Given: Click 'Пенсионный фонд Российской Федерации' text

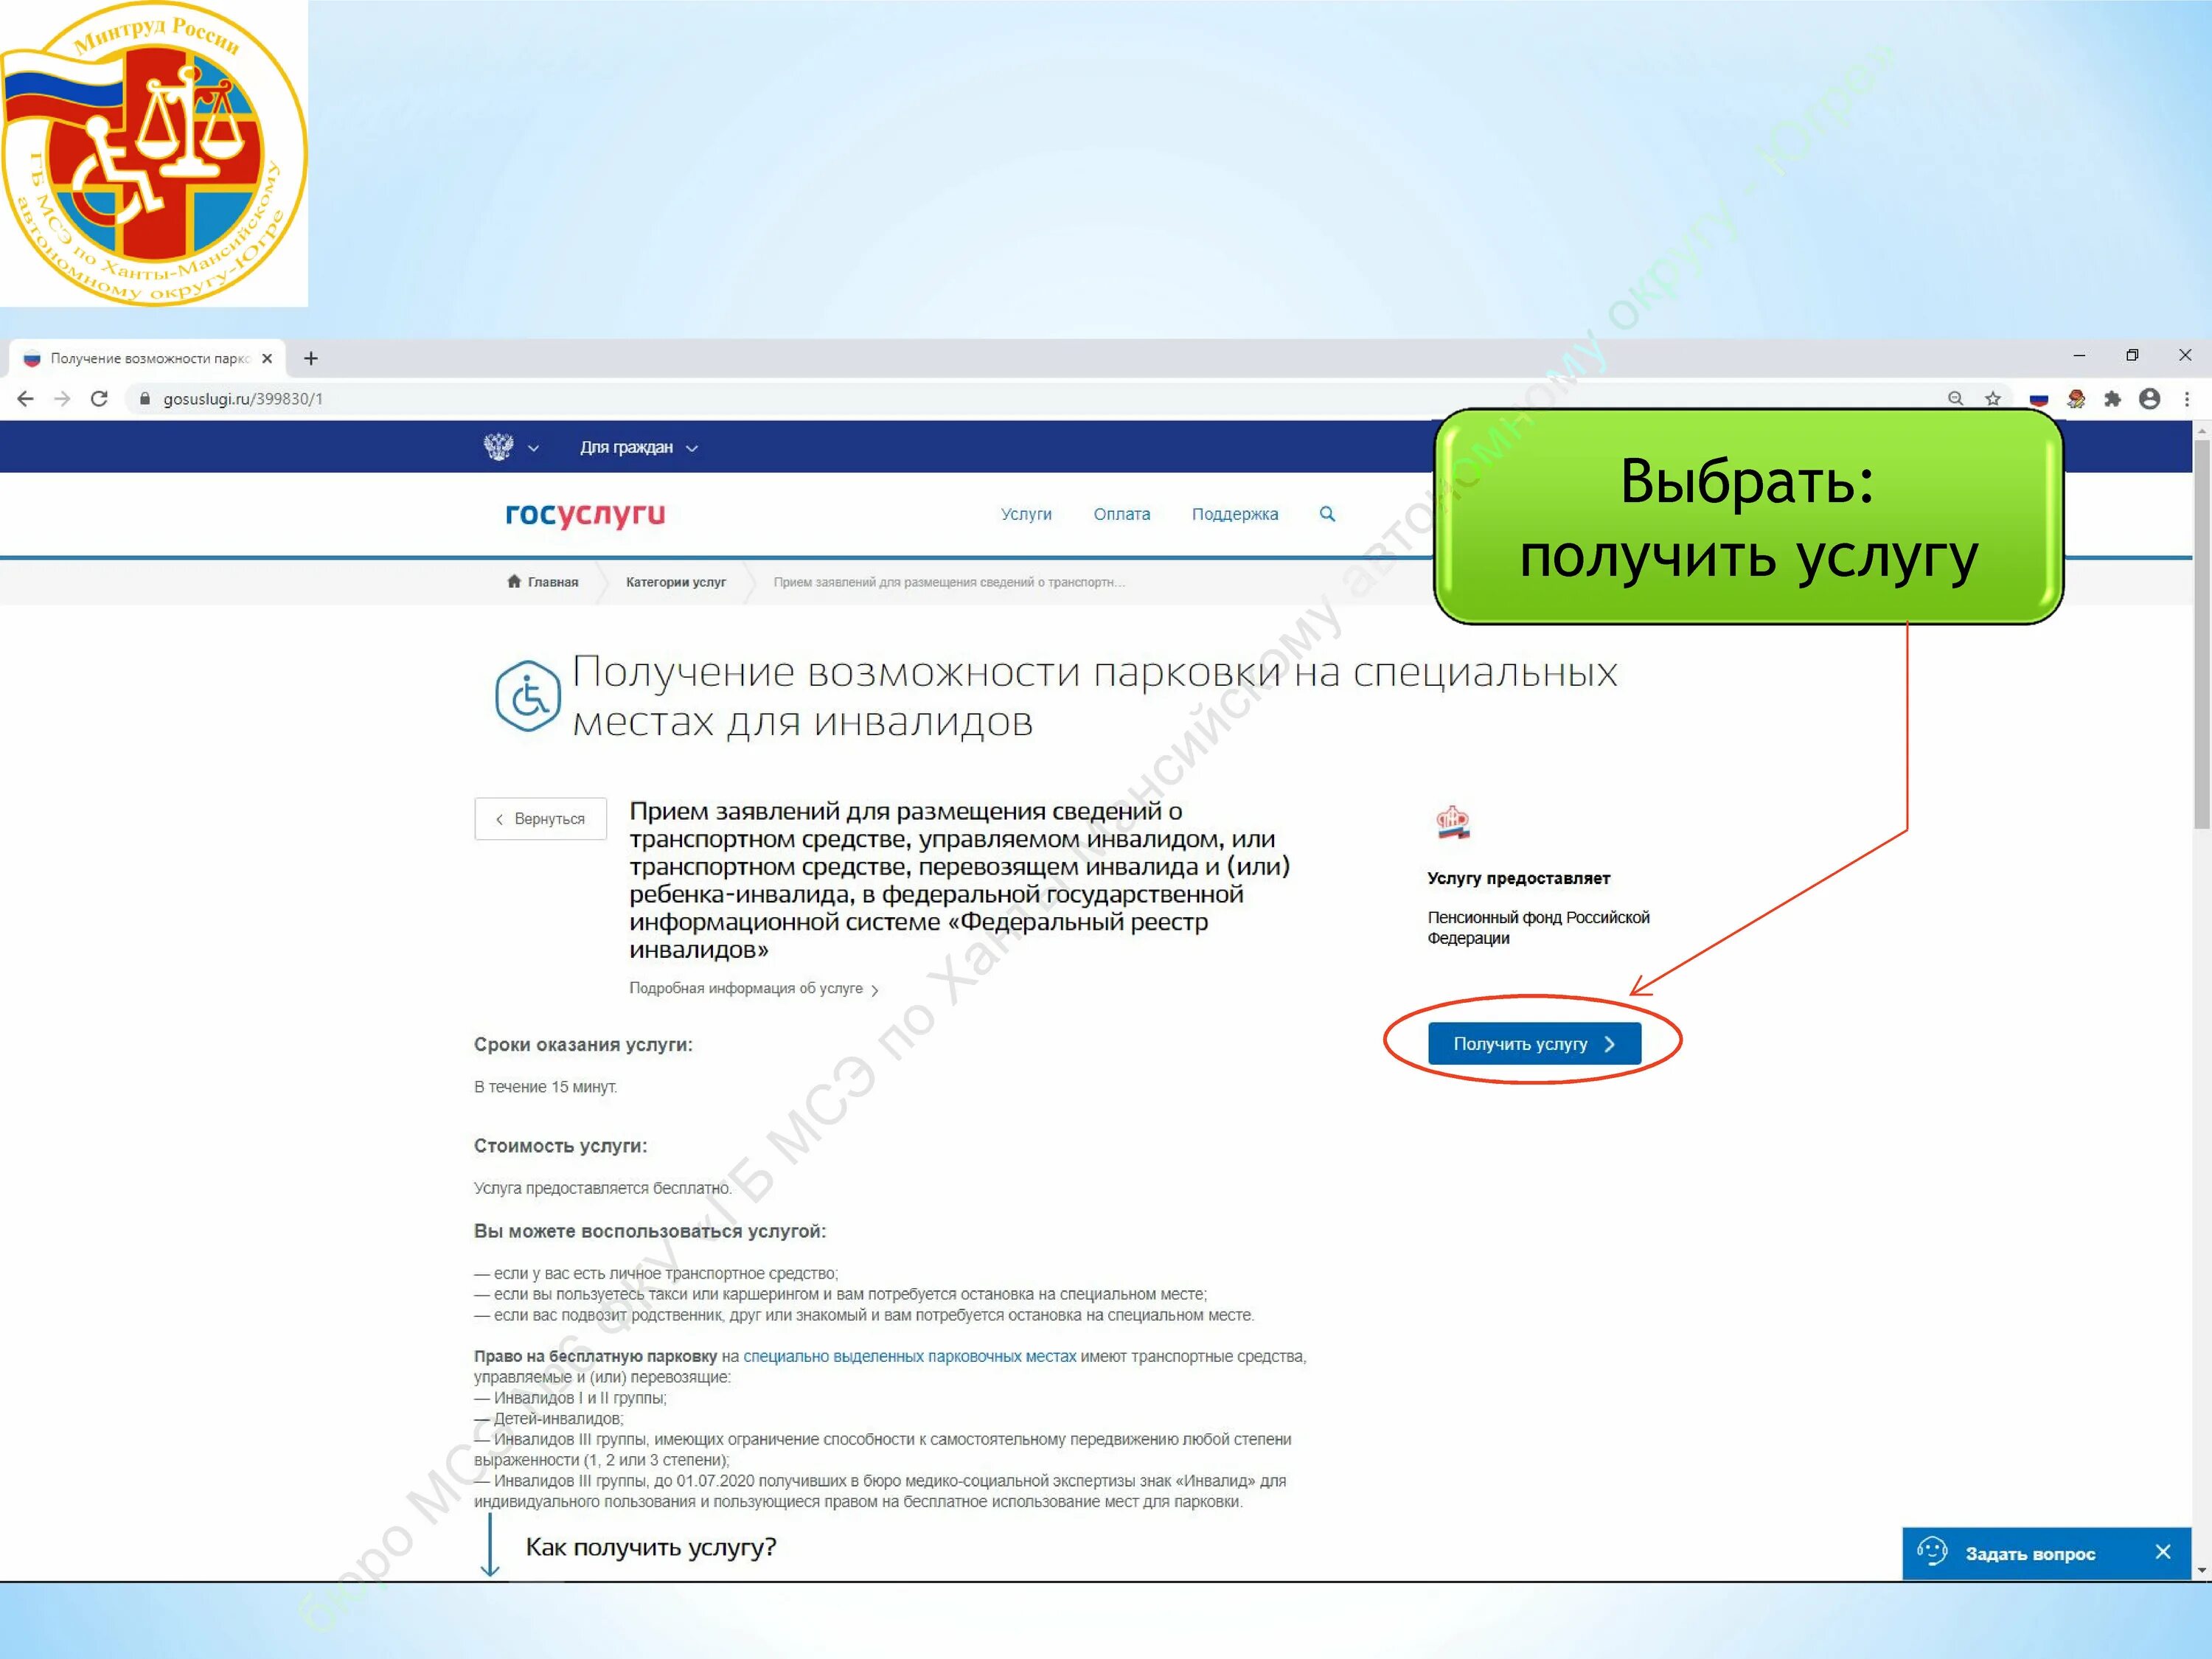Looking at the screenshot, I should pyautogui.click(x=1538, y=928).
